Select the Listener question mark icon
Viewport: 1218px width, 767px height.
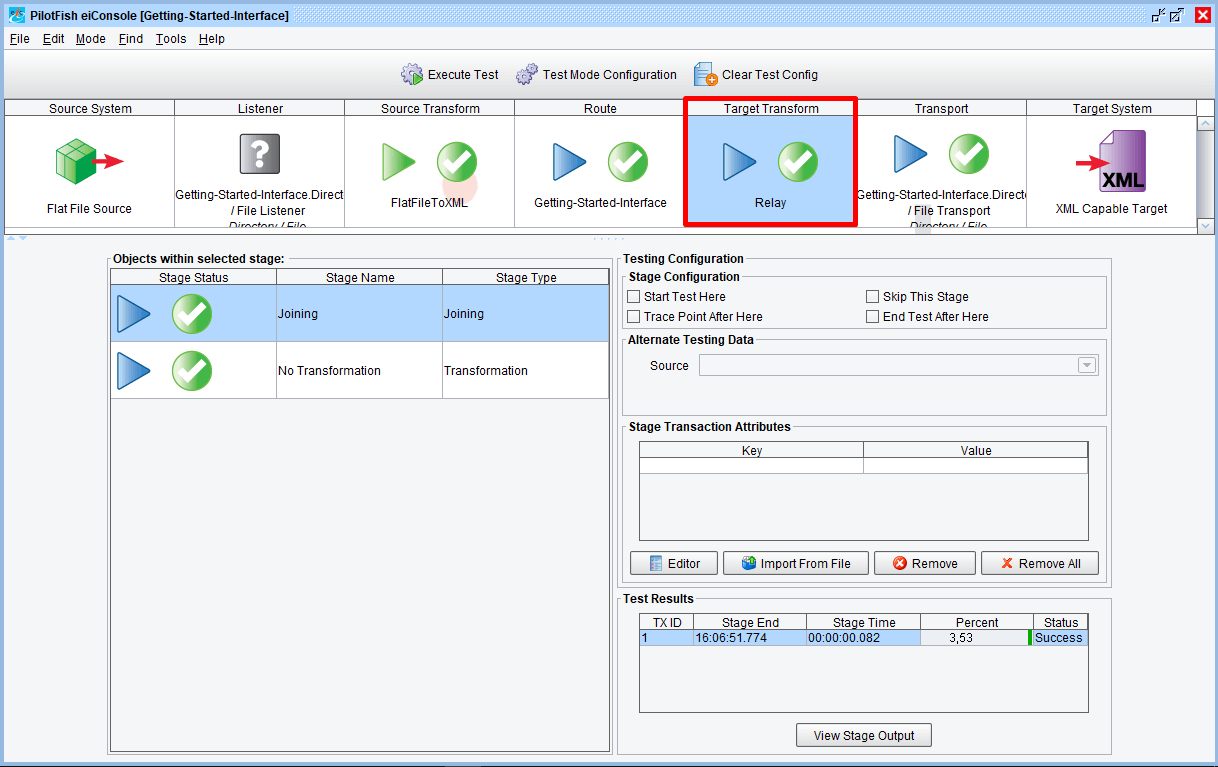[x=260, y=154]
